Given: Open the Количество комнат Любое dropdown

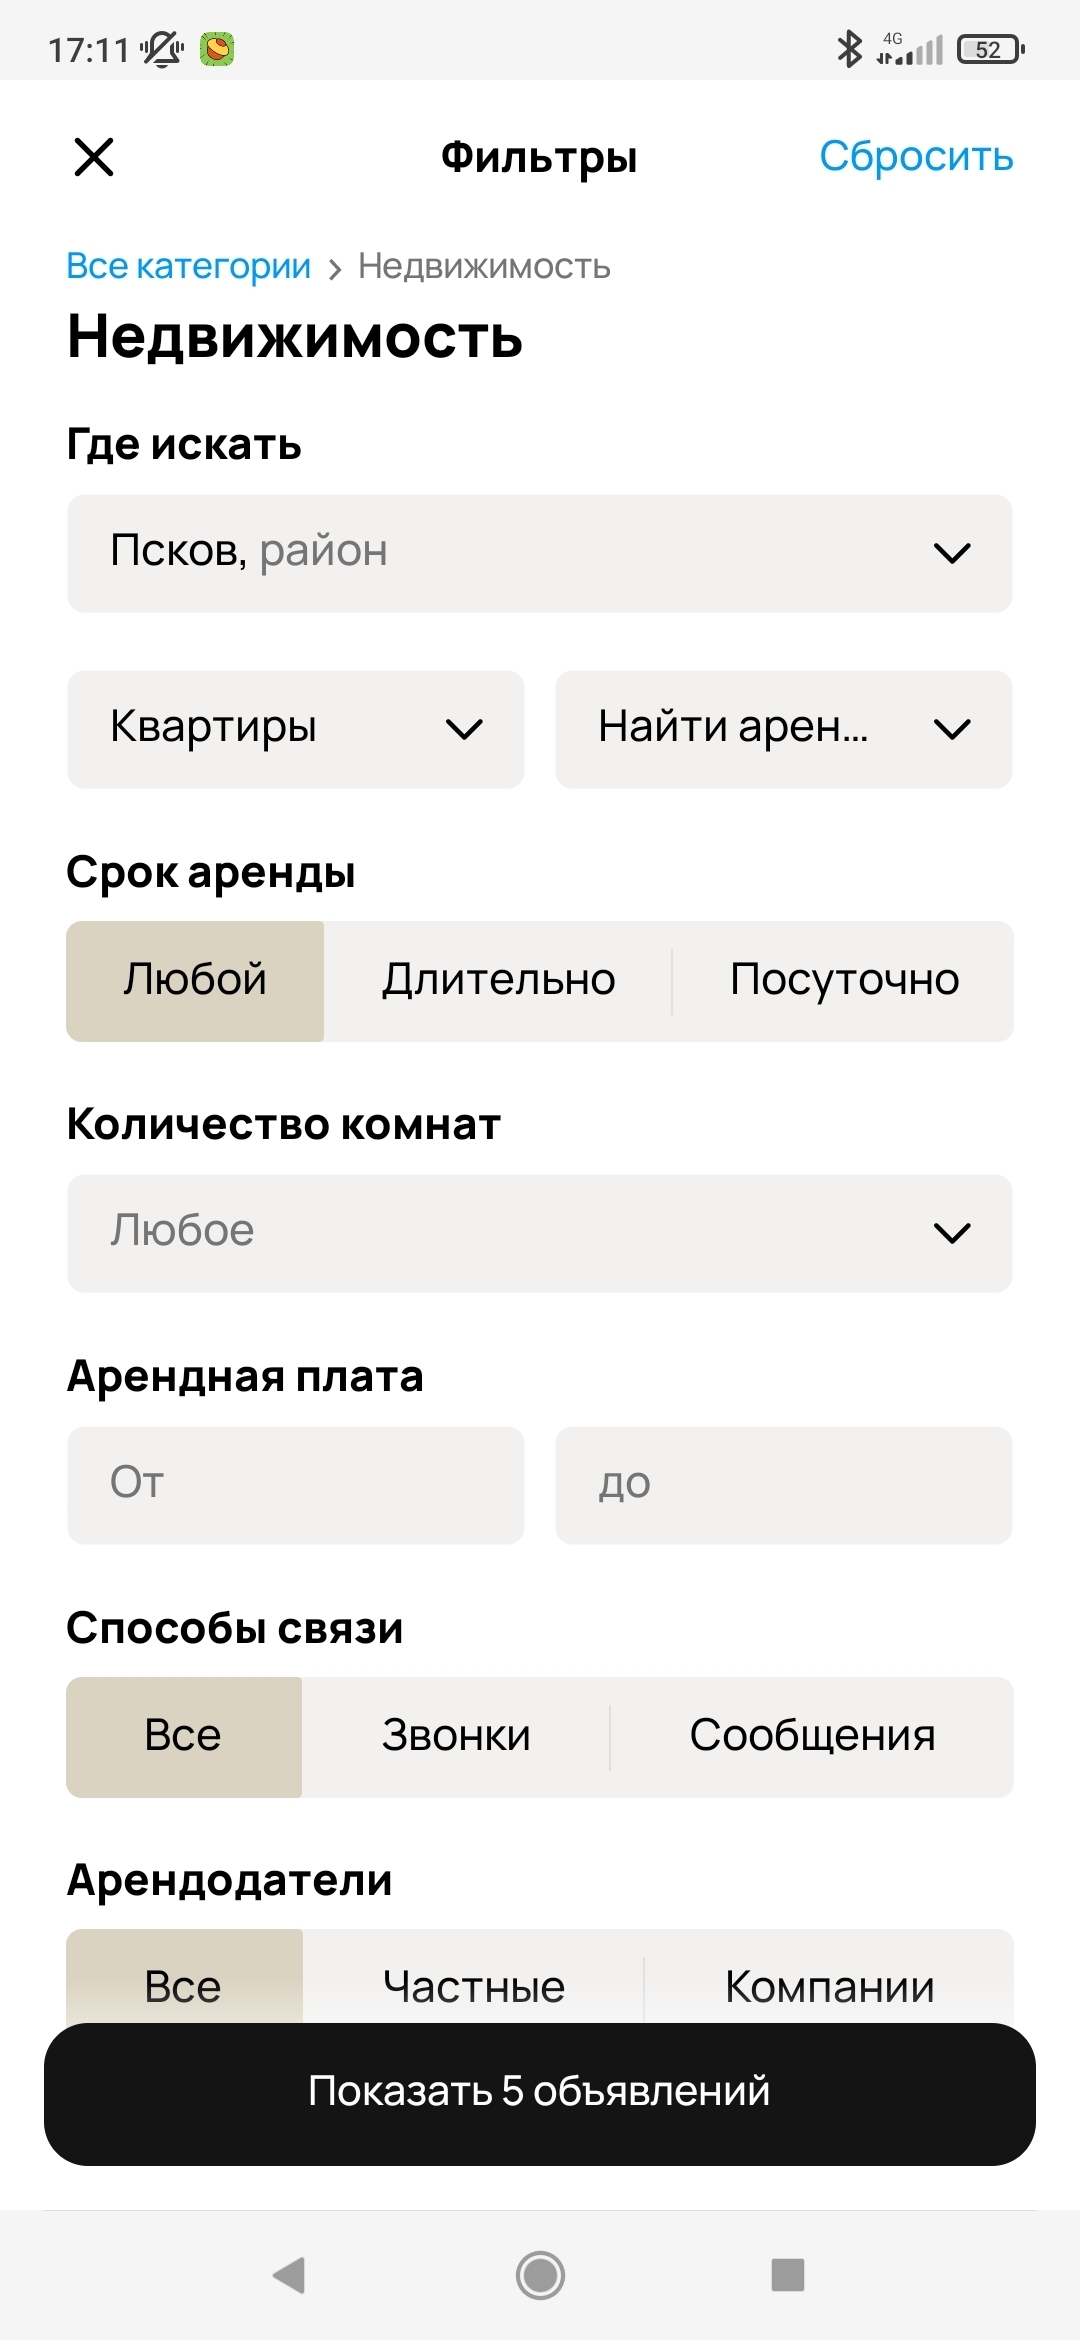Looking at the screenshot, I should pyautogui.click(x=540, y=1233).
